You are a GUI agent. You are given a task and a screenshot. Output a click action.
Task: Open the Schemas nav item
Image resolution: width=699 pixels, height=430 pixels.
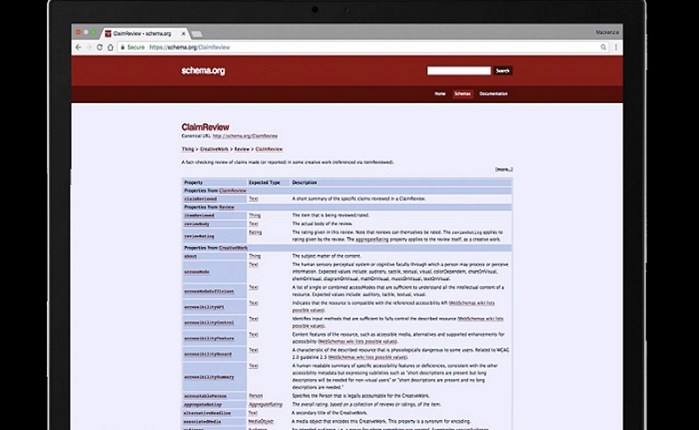[462, 94]
